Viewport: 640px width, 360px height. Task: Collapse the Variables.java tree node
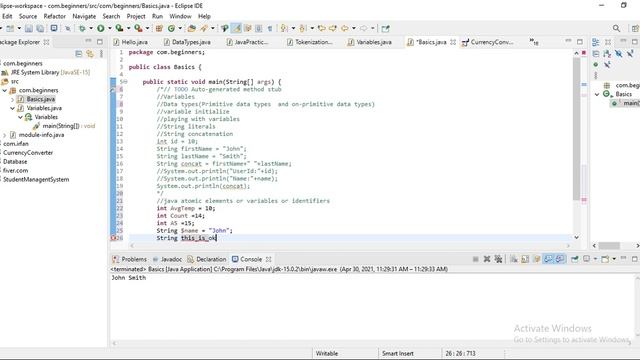tap(12, 108)
